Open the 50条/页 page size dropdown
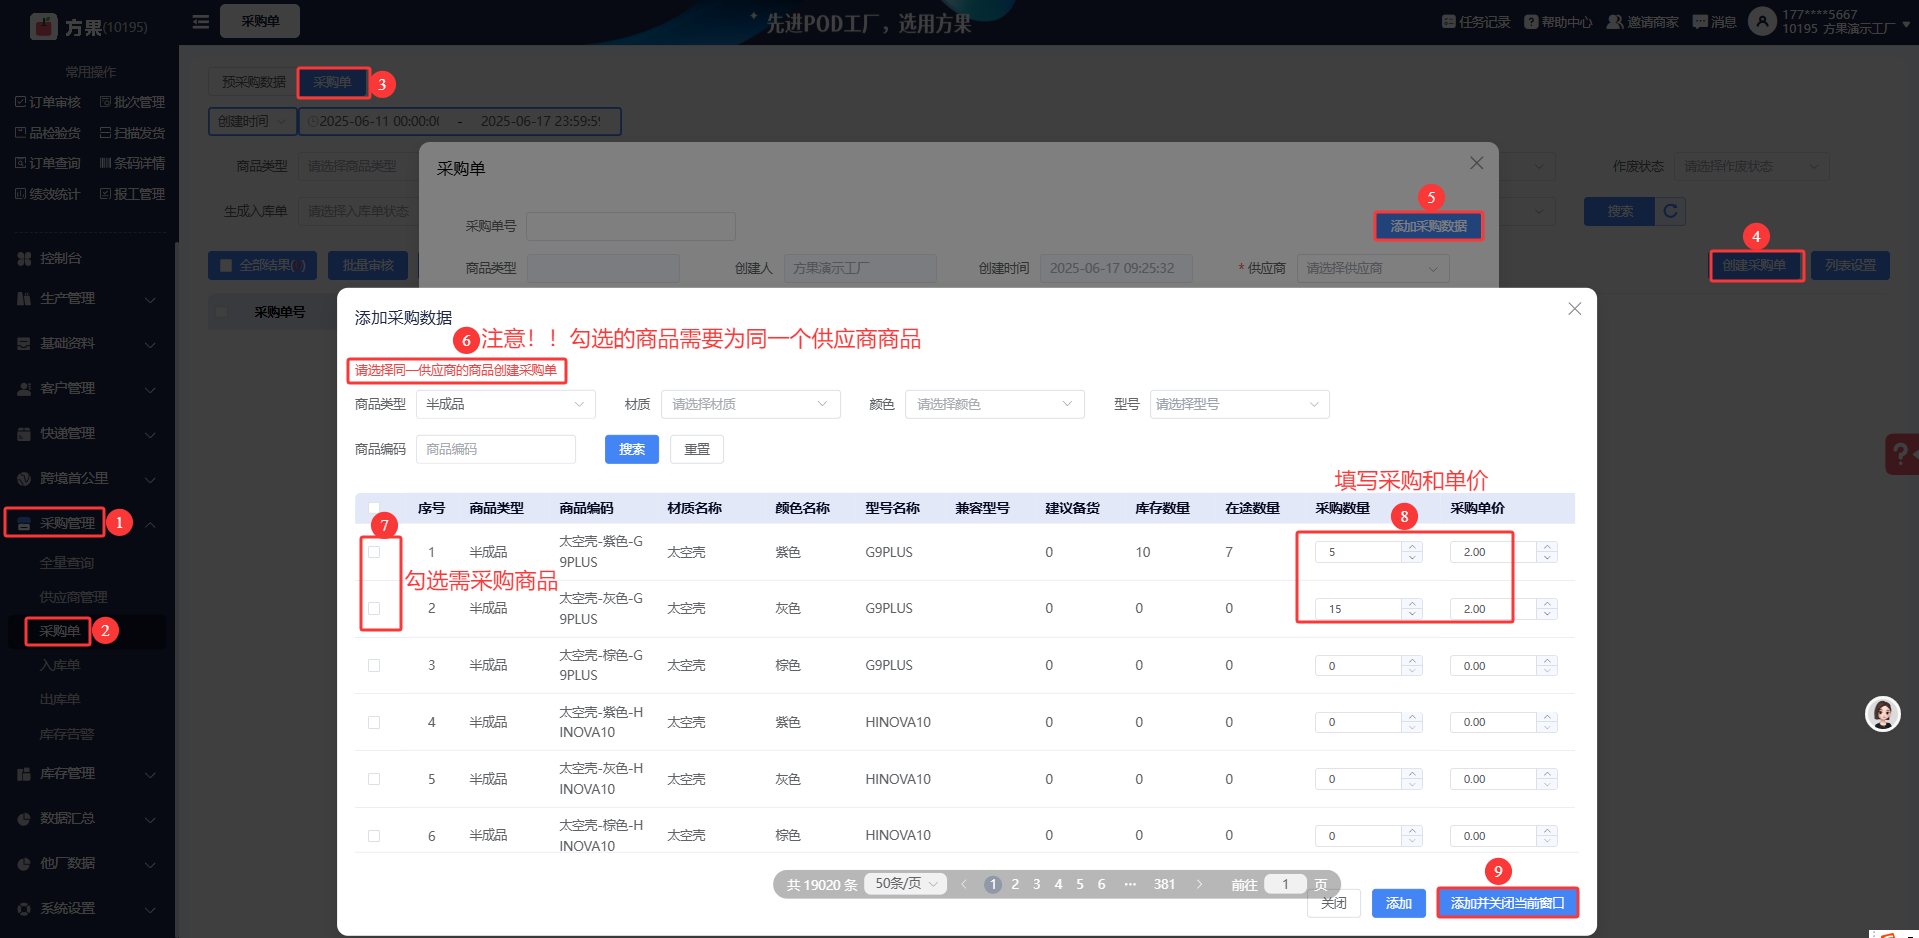Screen dimensions: 1919x938 (x=905, y=884)
